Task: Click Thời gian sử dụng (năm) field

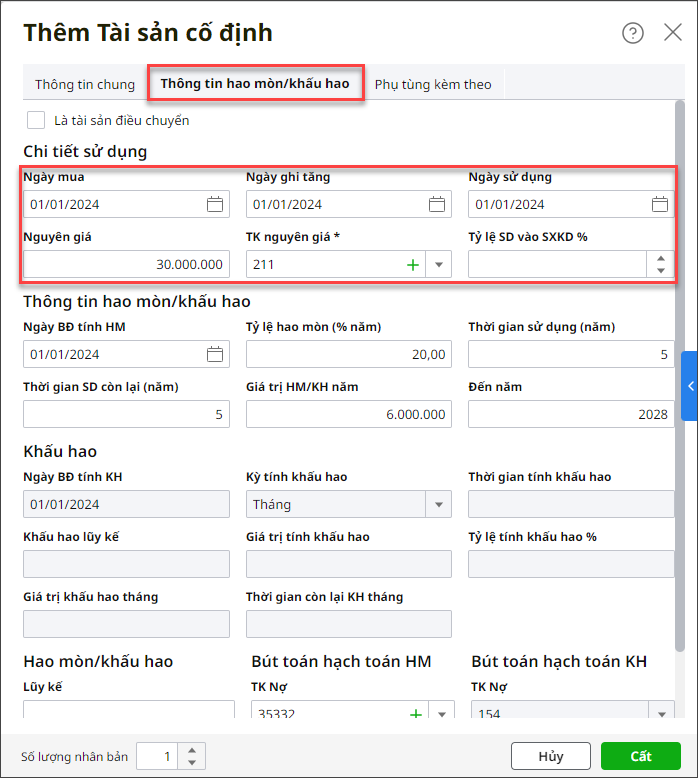Action: [571, 354]
